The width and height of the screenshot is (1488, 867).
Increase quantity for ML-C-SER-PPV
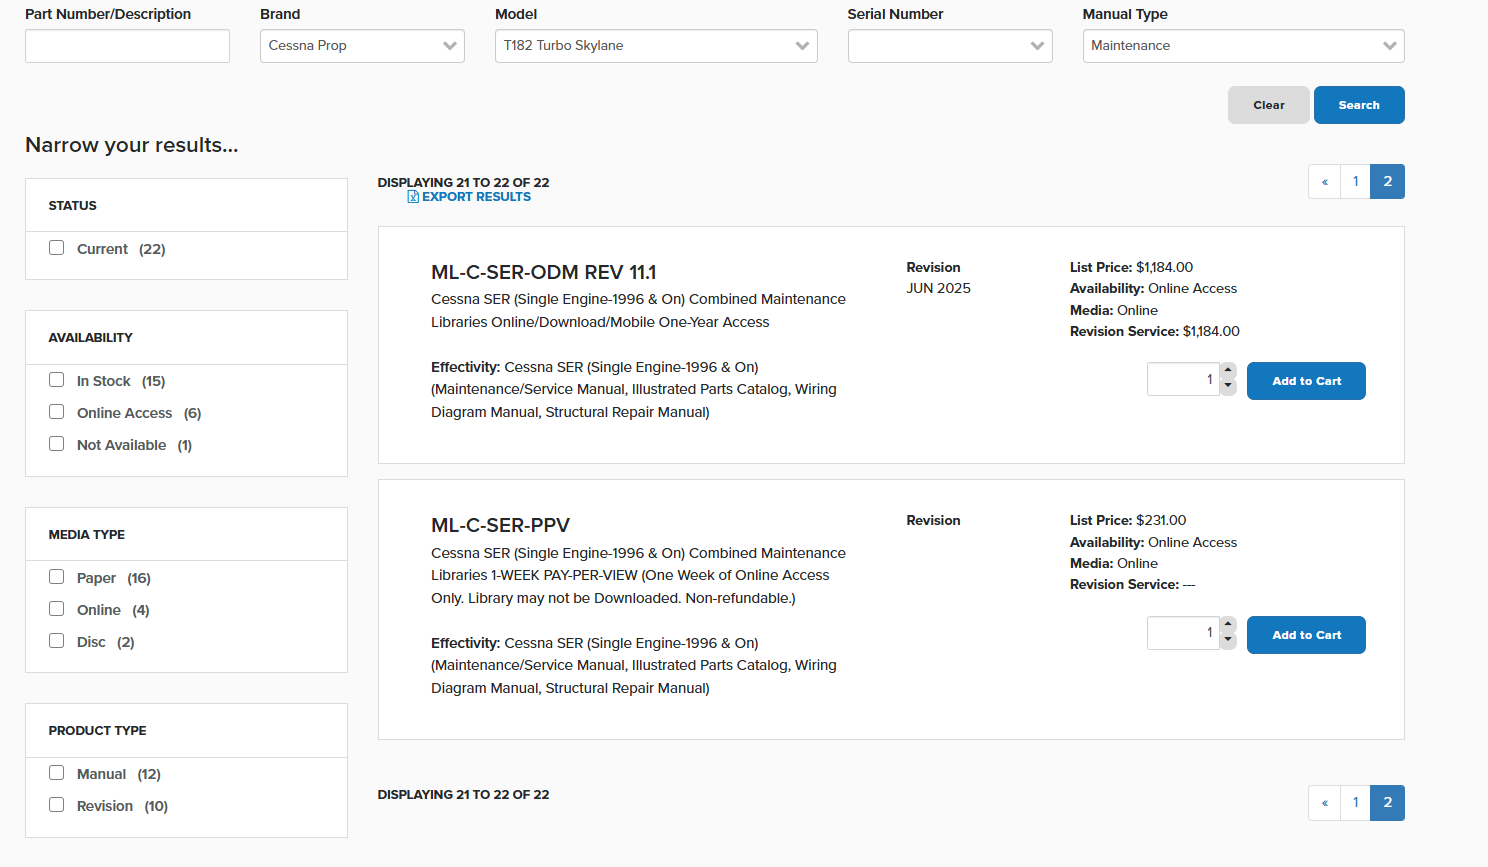1228,625
